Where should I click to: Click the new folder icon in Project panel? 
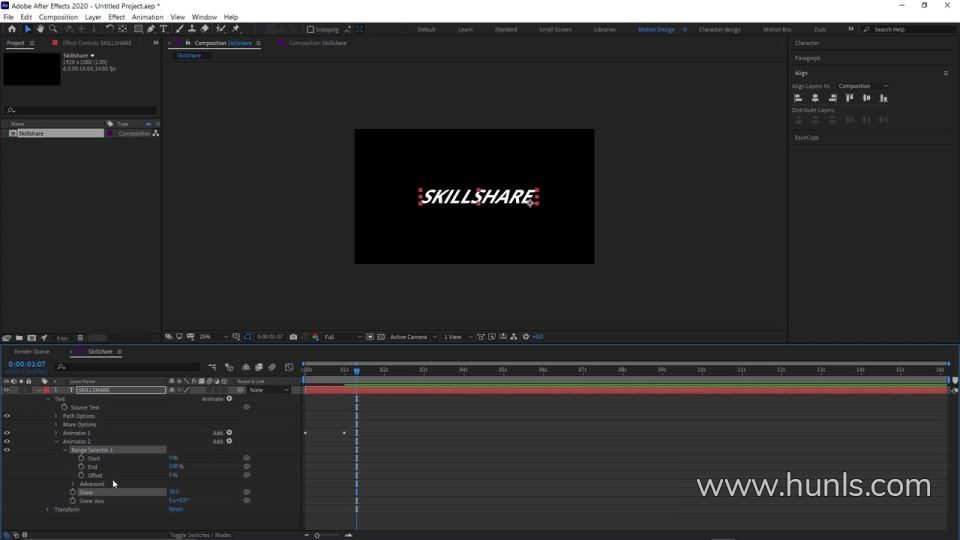point(19,338)
